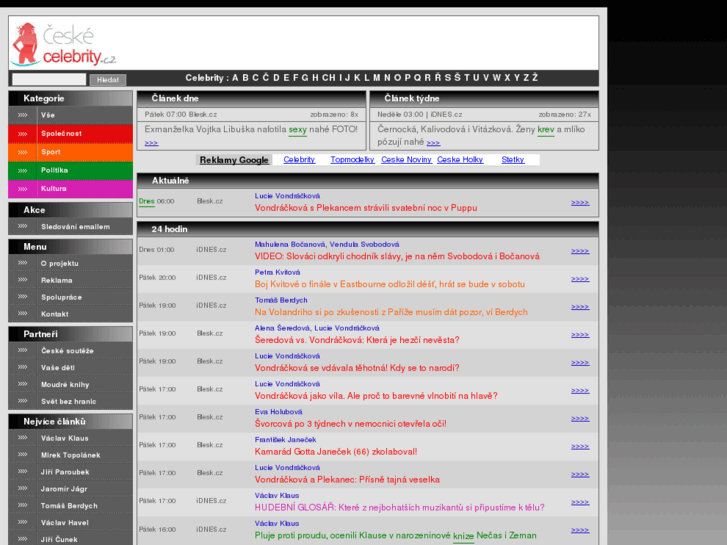
Task: Click the arrow icon beside Václav Havel
Action: pos(22,522)
